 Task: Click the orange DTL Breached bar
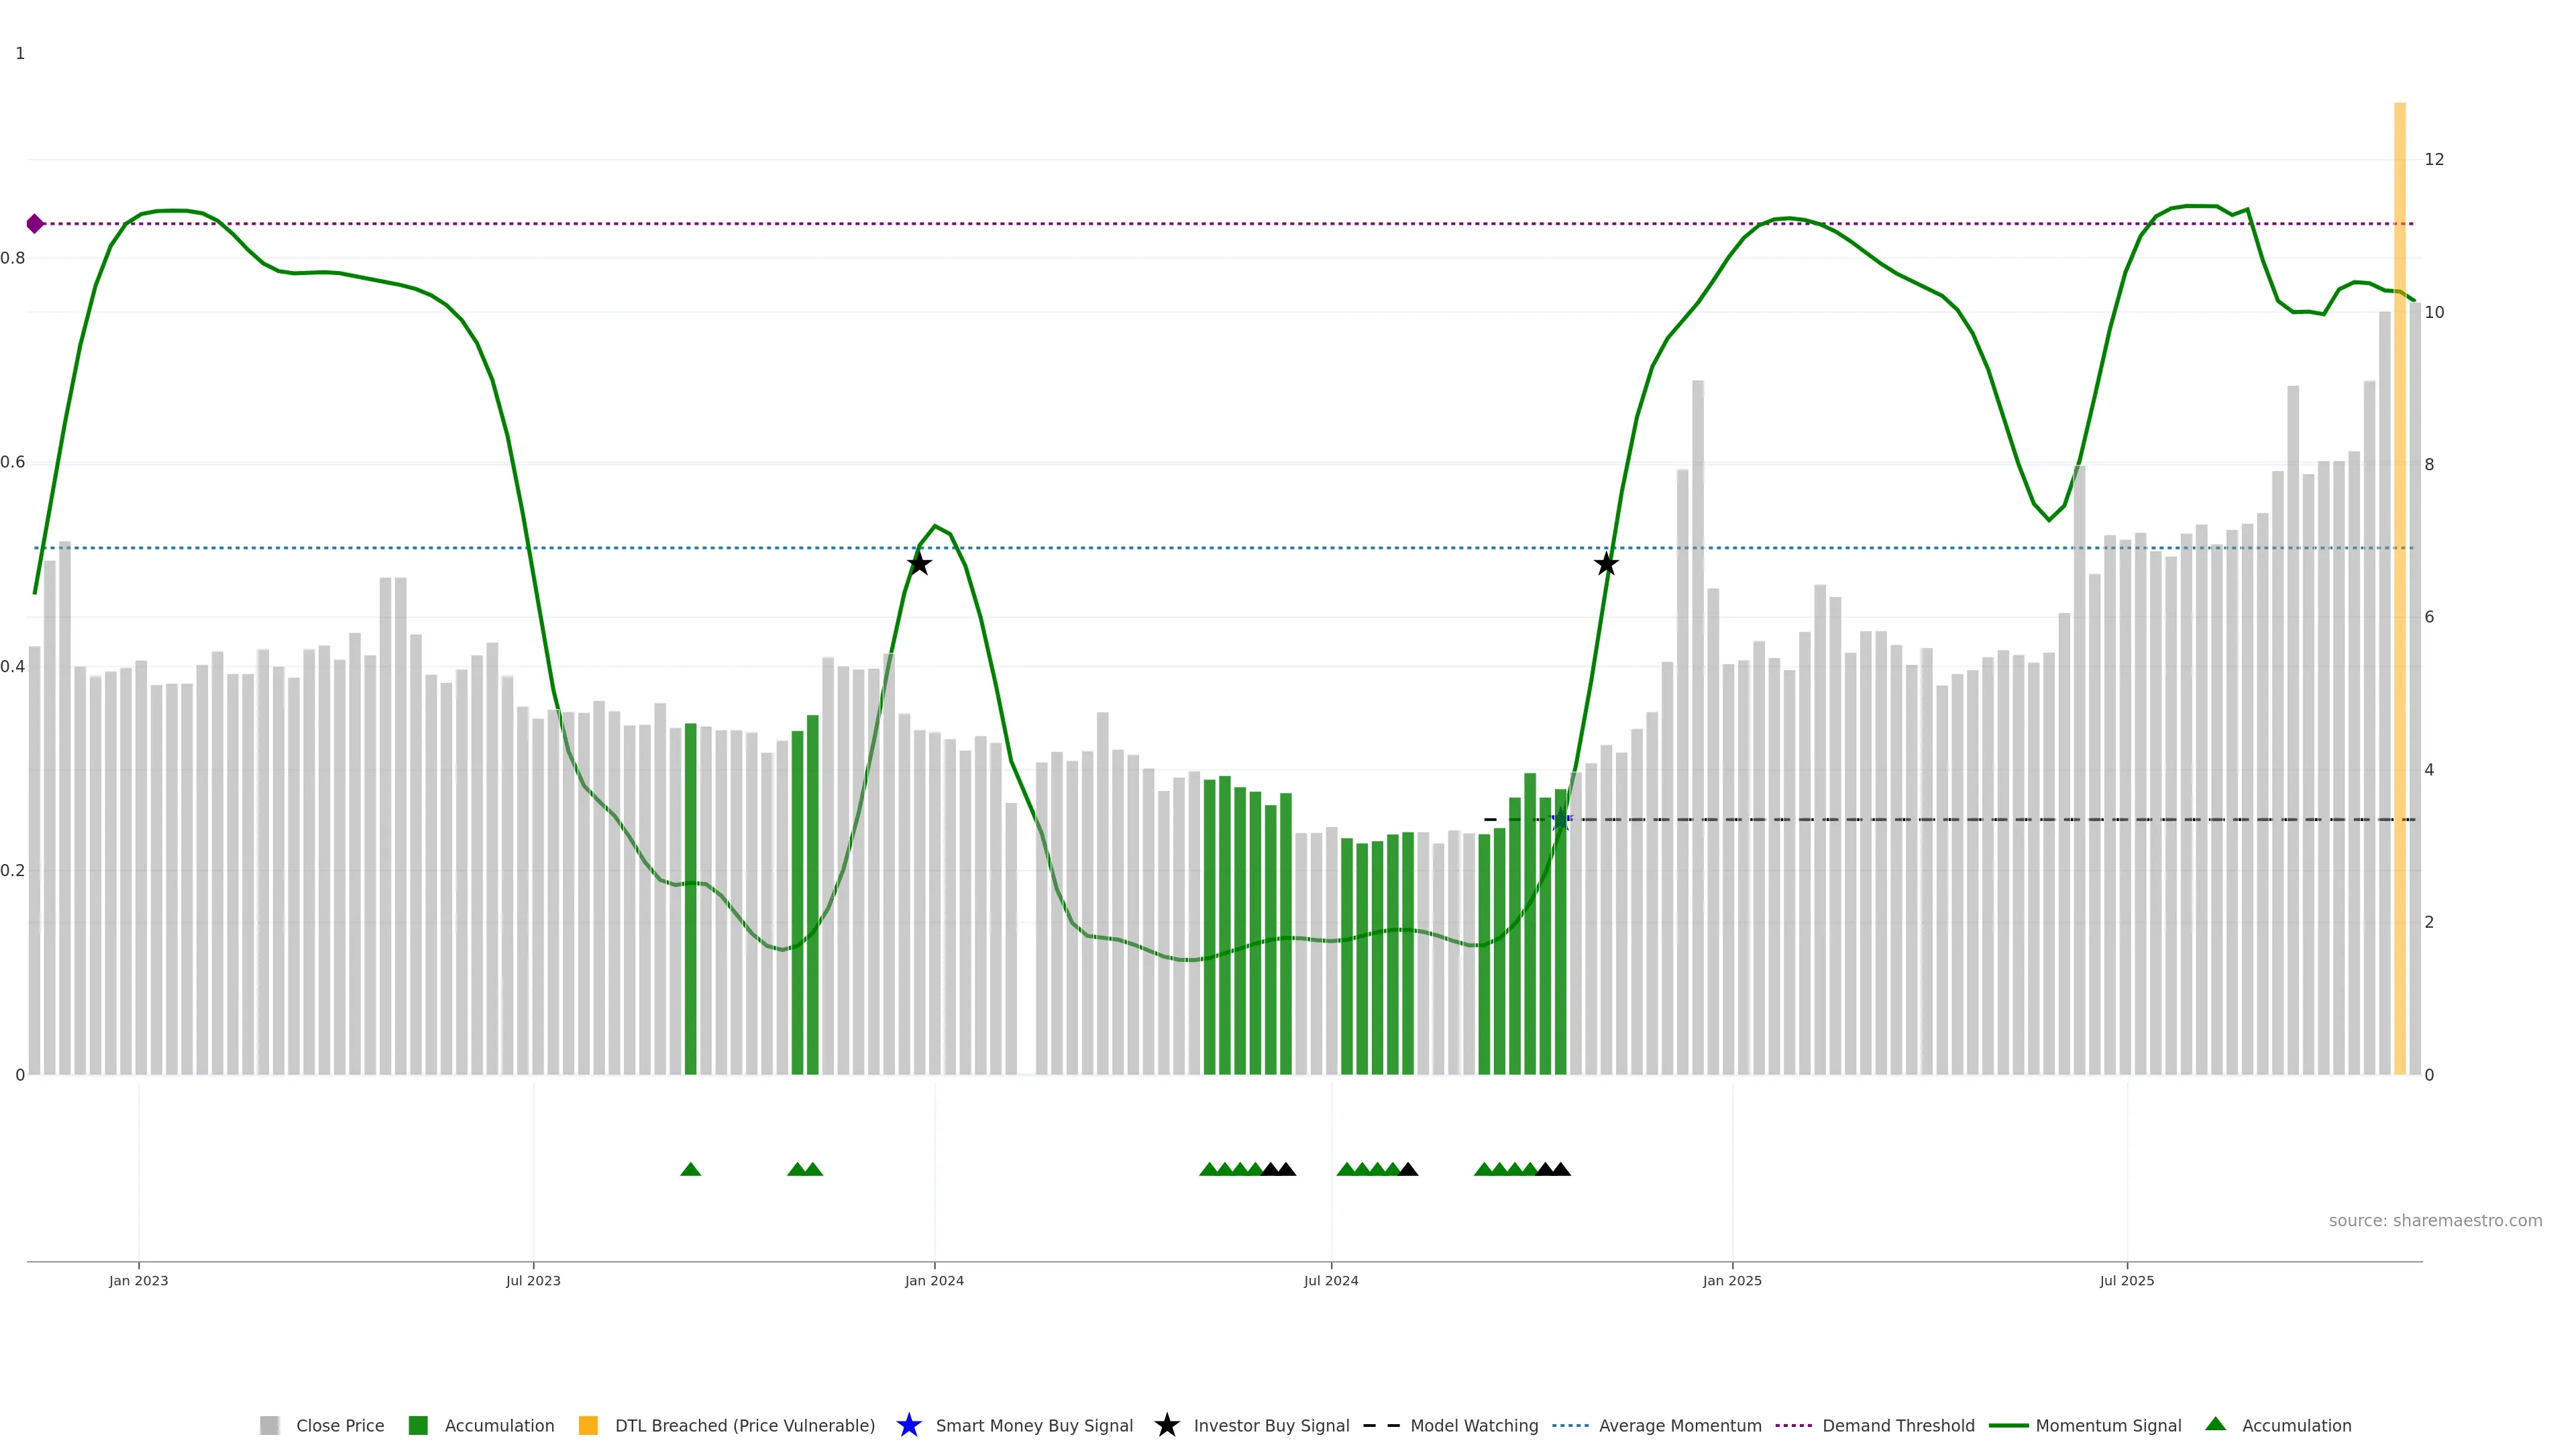pos(2399,600)
